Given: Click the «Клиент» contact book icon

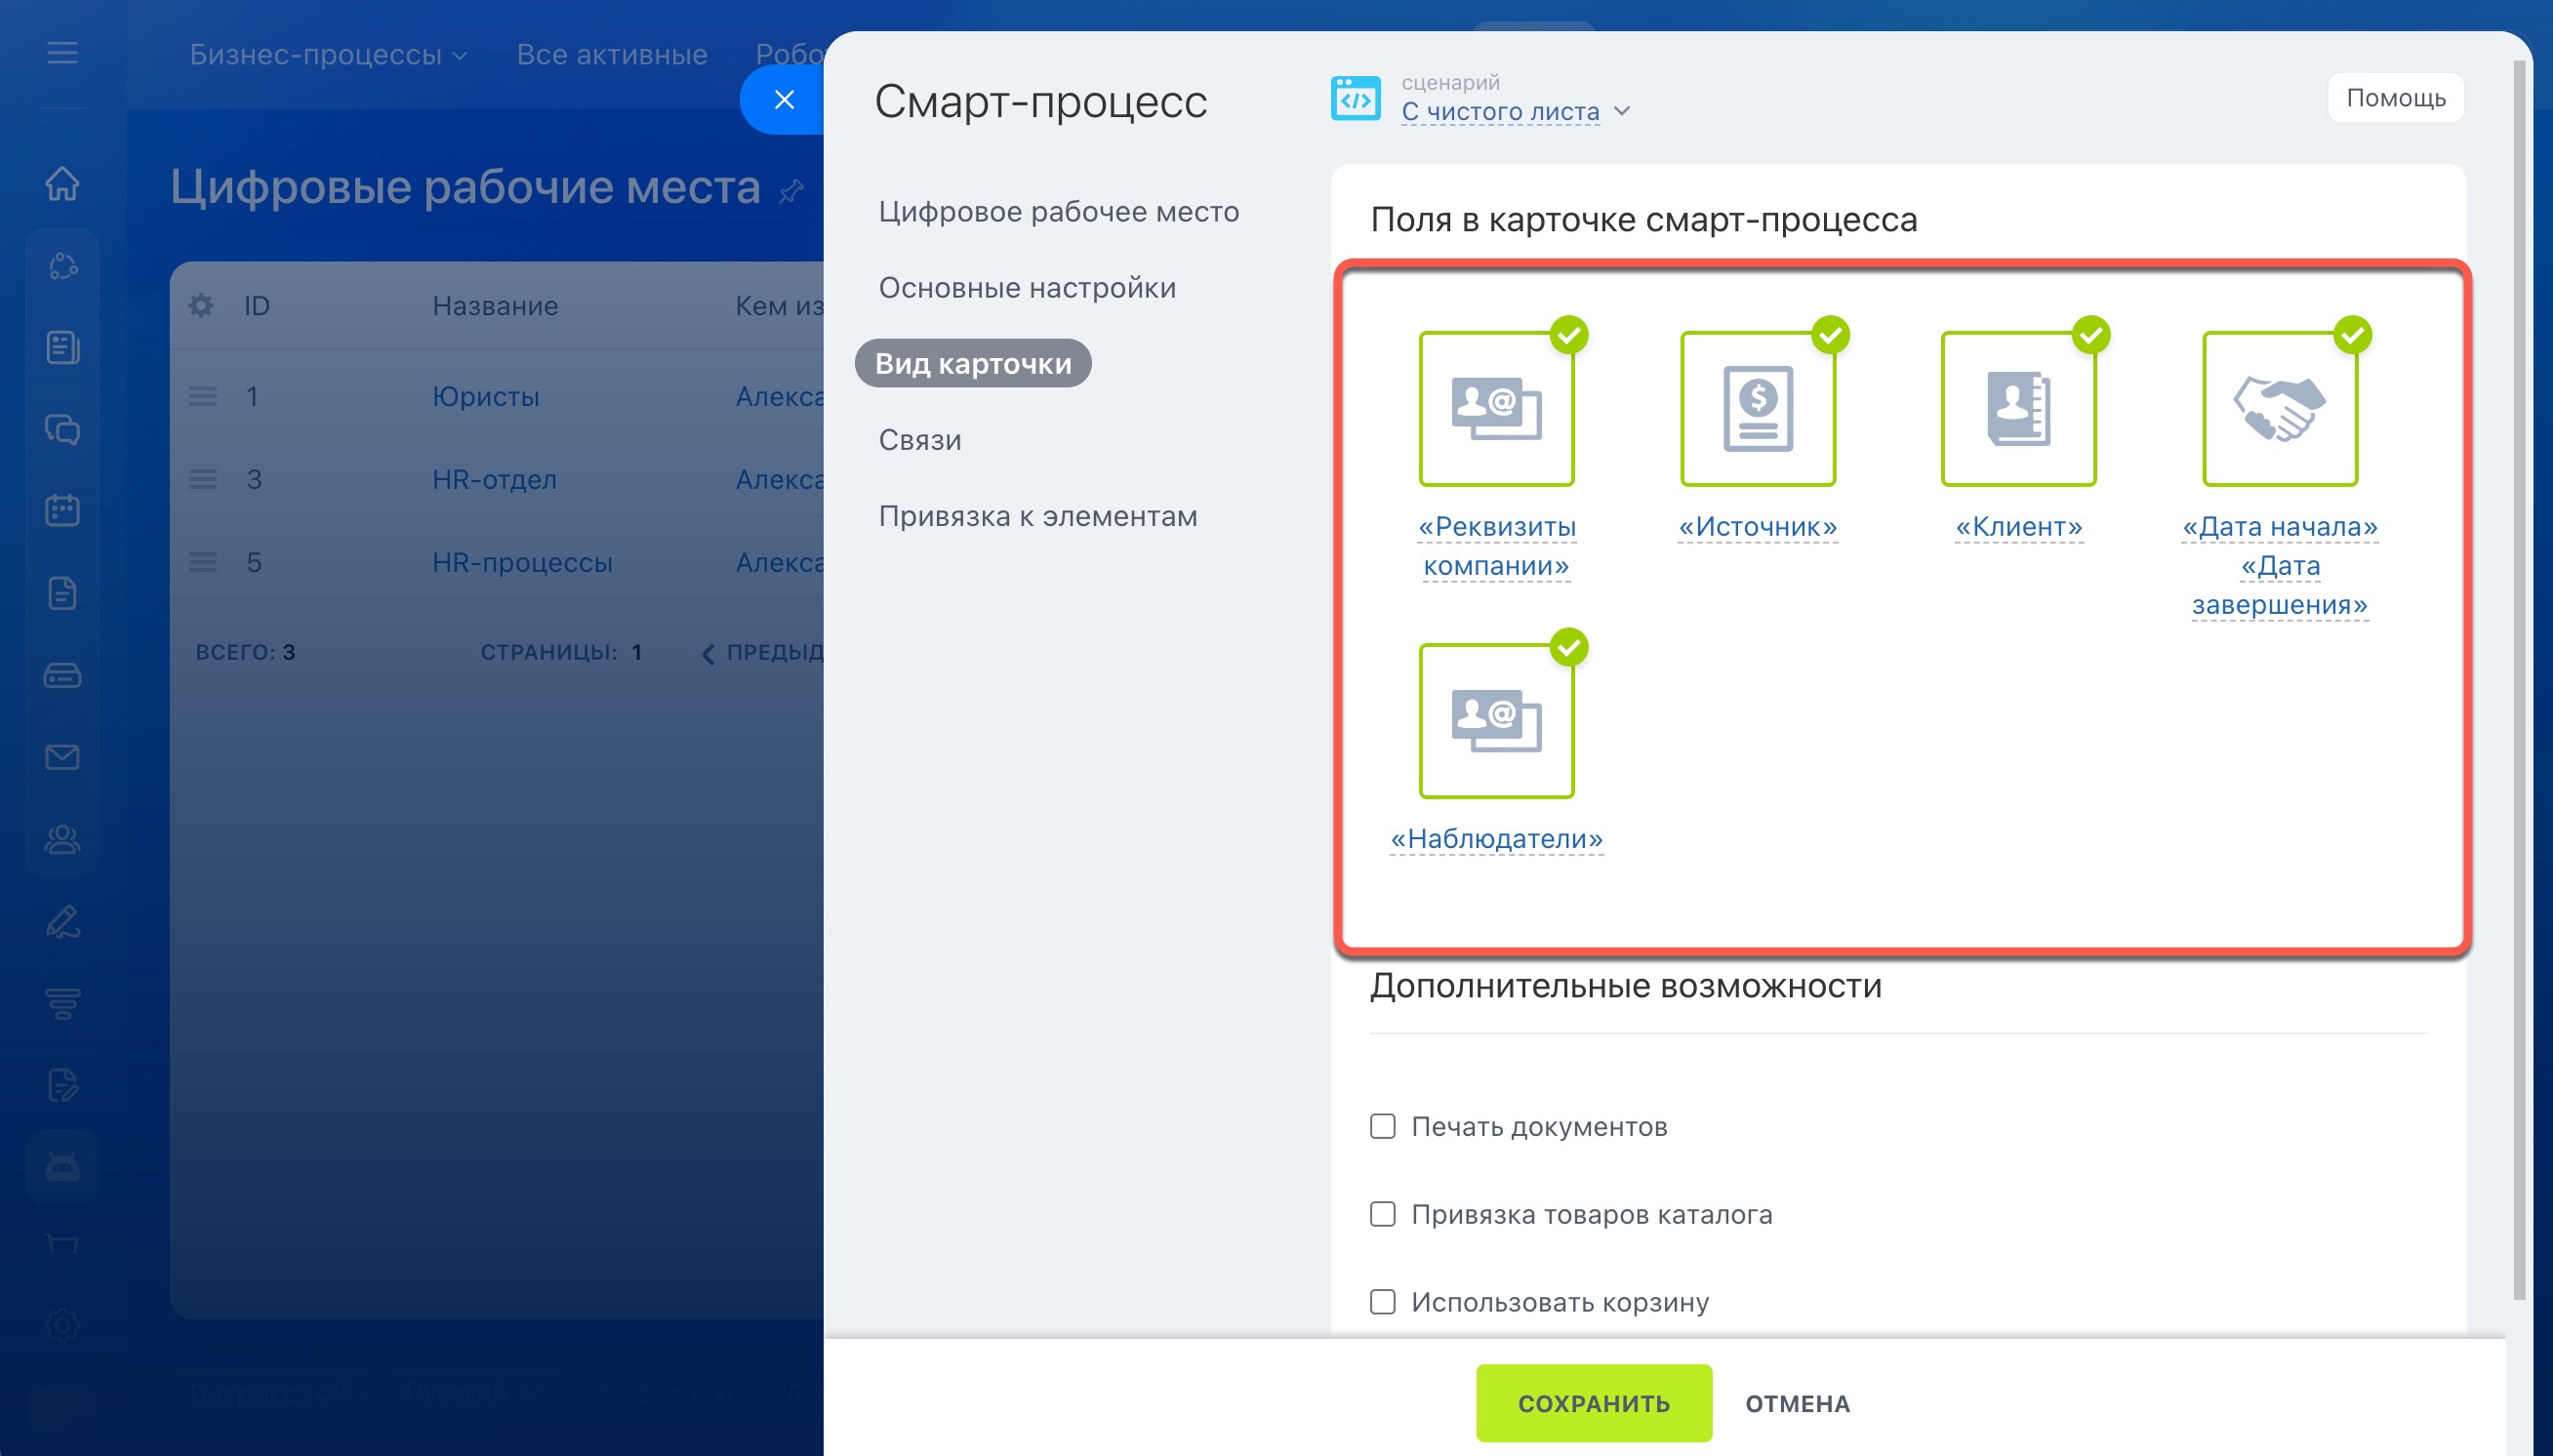Looking at the screenshot, I should pos(2018,409).
